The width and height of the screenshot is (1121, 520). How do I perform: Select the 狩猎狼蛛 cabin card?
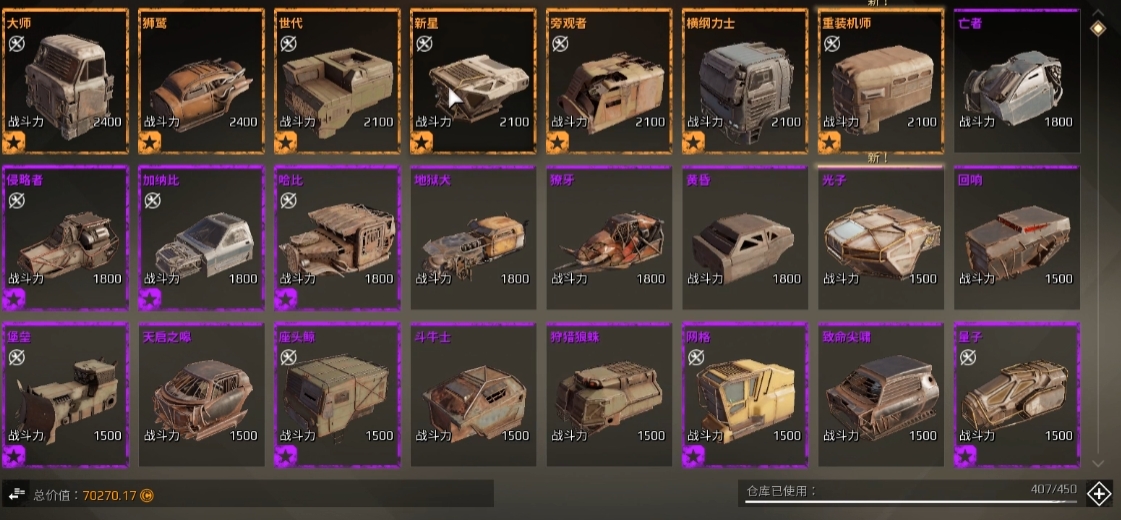click(606, 395)
